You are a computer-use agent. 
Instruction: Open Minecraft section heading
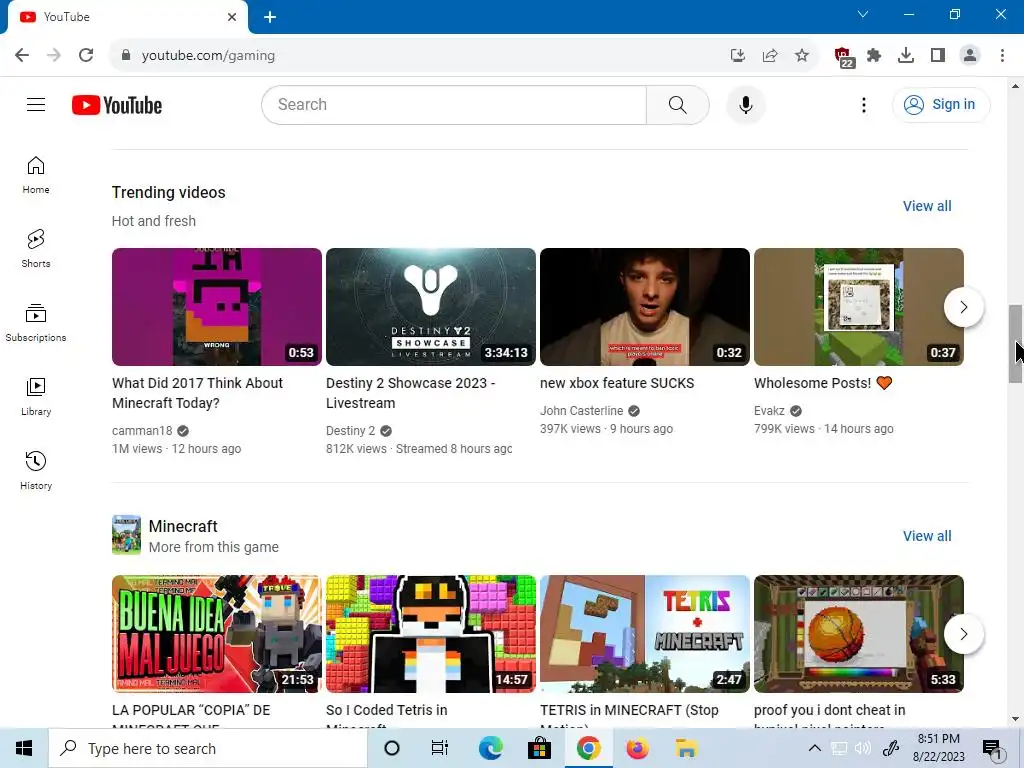coord(183,526)
